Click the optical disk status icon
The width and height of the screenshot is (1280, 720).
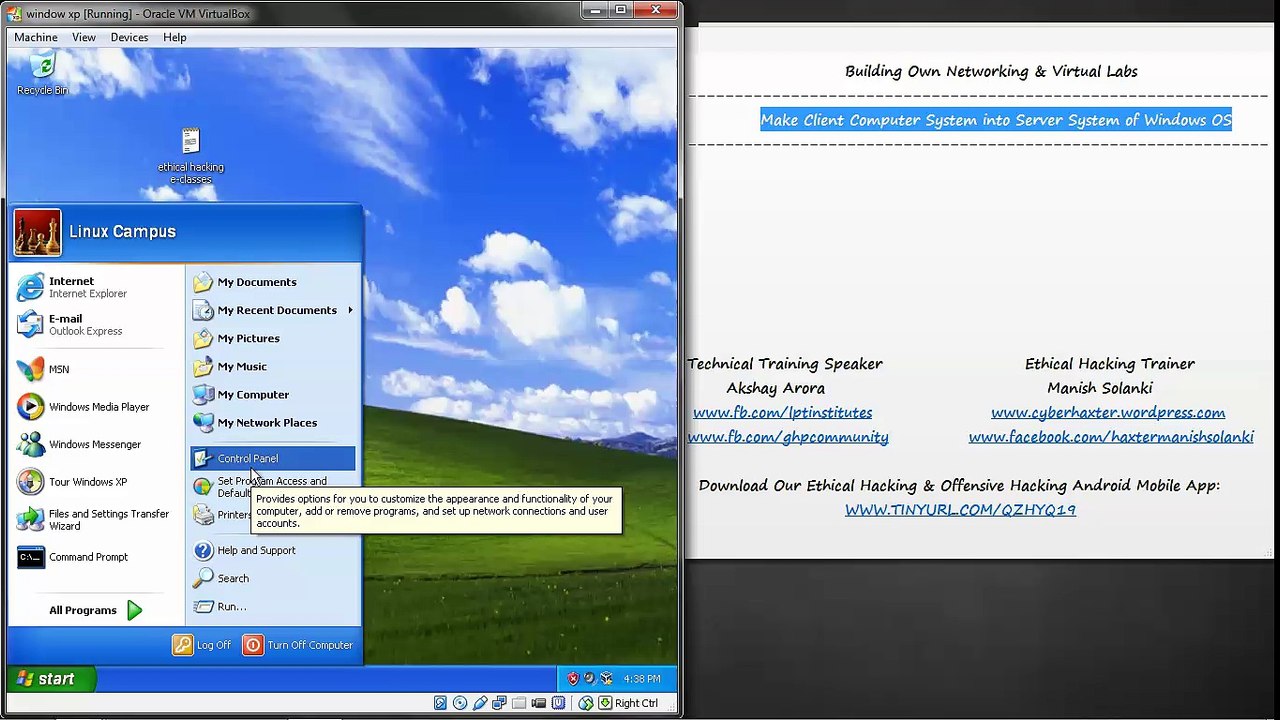[x=460, y=703]
